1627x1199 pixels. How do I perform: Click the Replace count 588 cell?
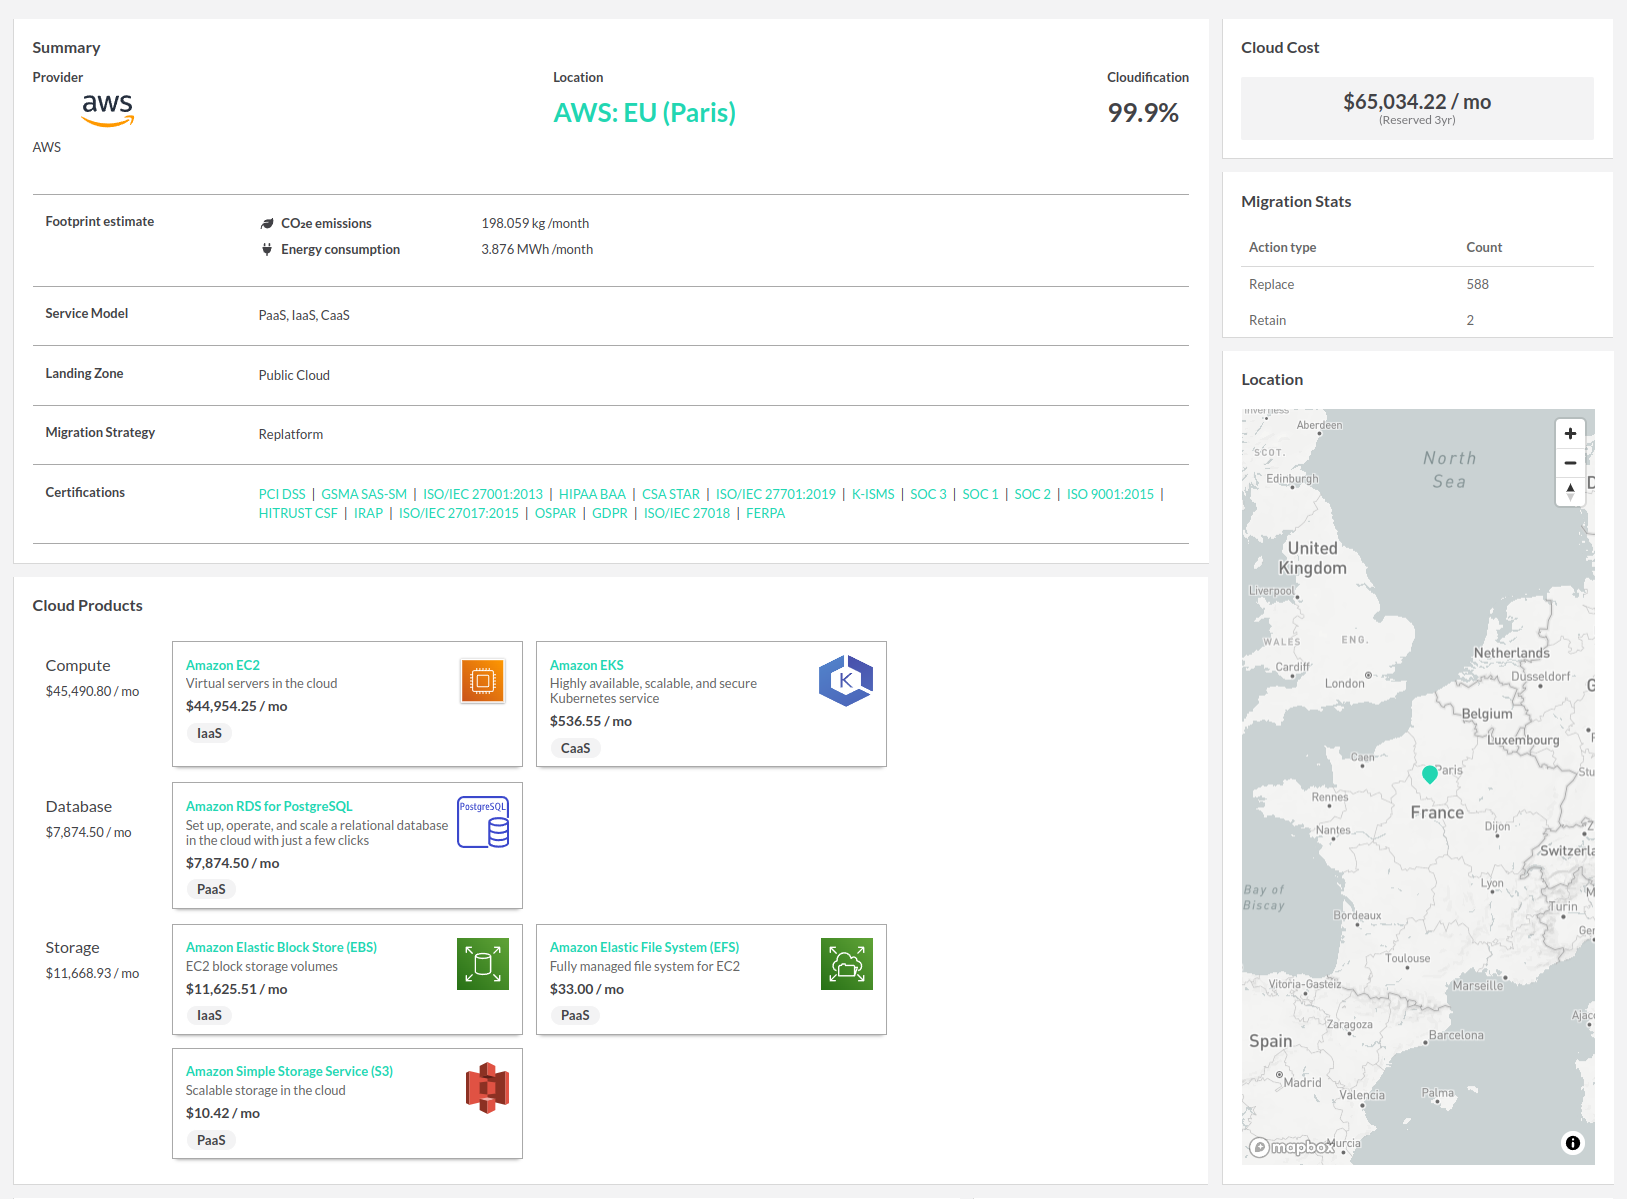pos(1478,284)
